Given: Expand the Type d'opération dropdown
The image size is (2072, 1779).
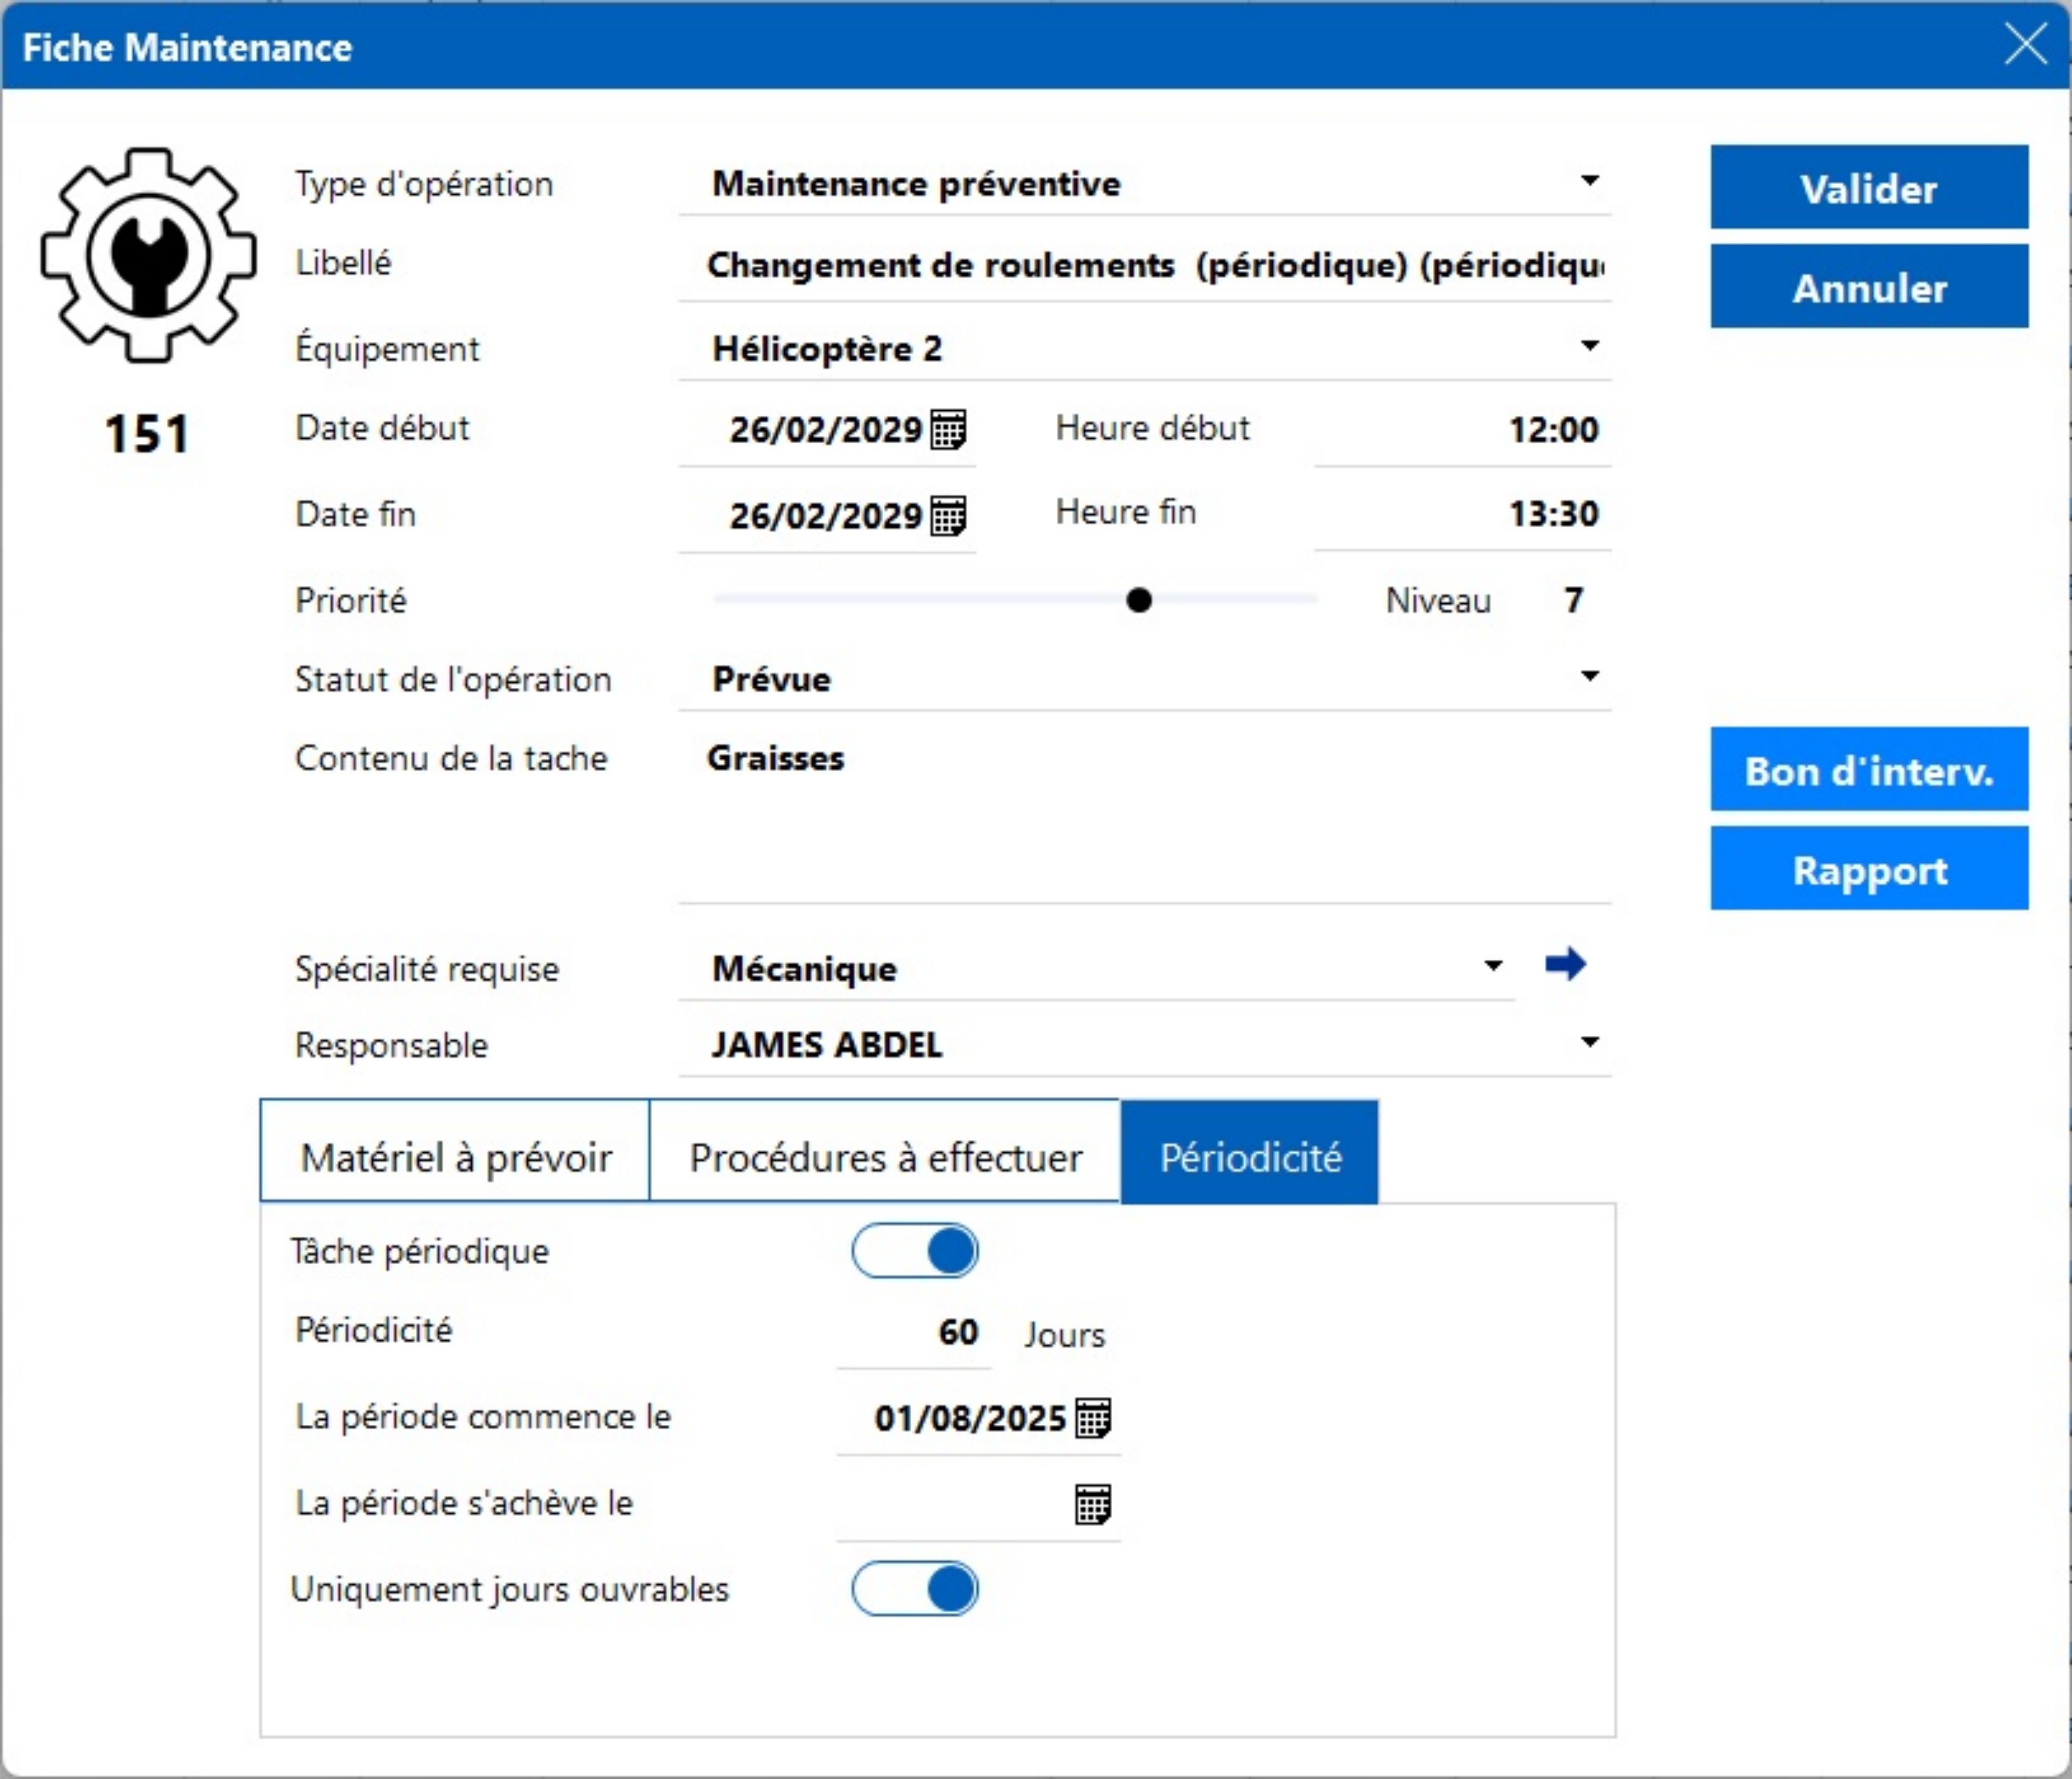Looking at the screenshot, I should point(1589,181).
